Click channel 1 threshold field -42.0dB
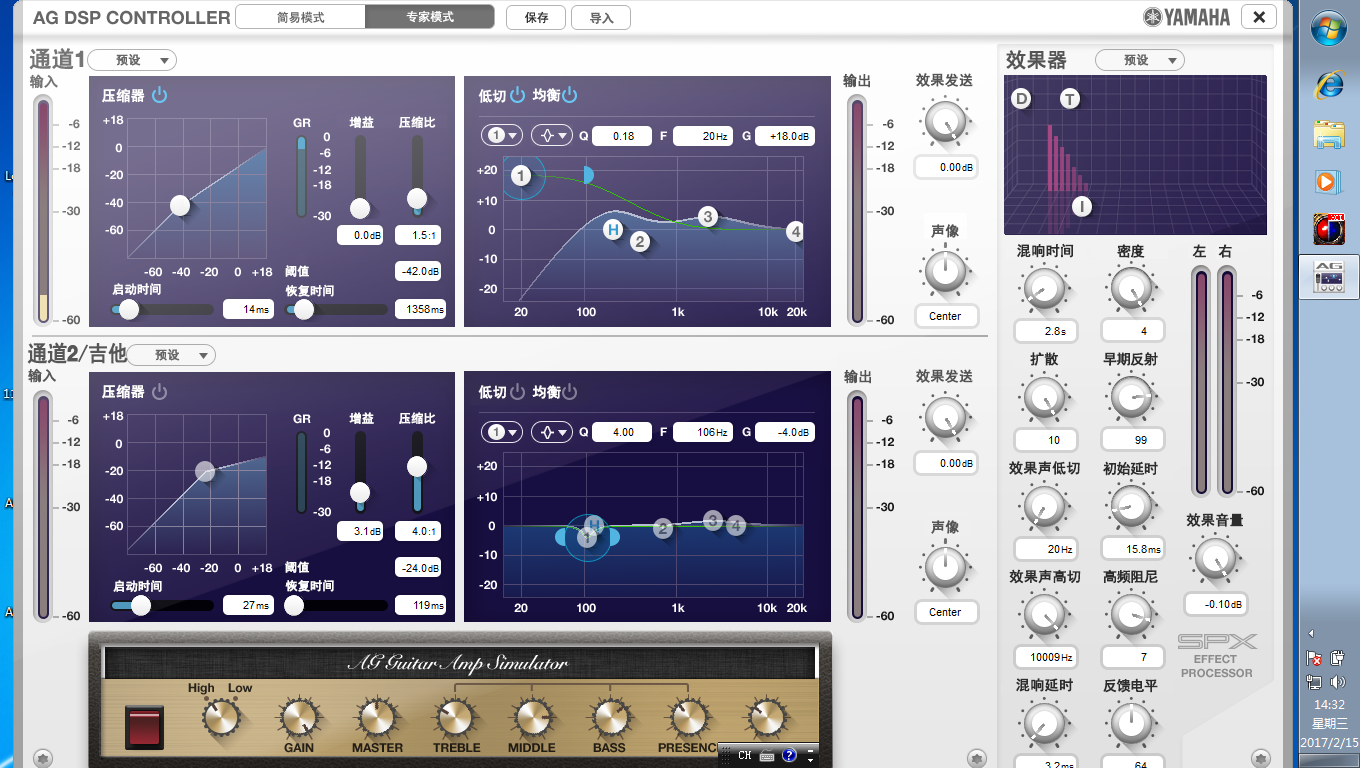This screenshot has width=1360, height=768. (x=420, y=271)
